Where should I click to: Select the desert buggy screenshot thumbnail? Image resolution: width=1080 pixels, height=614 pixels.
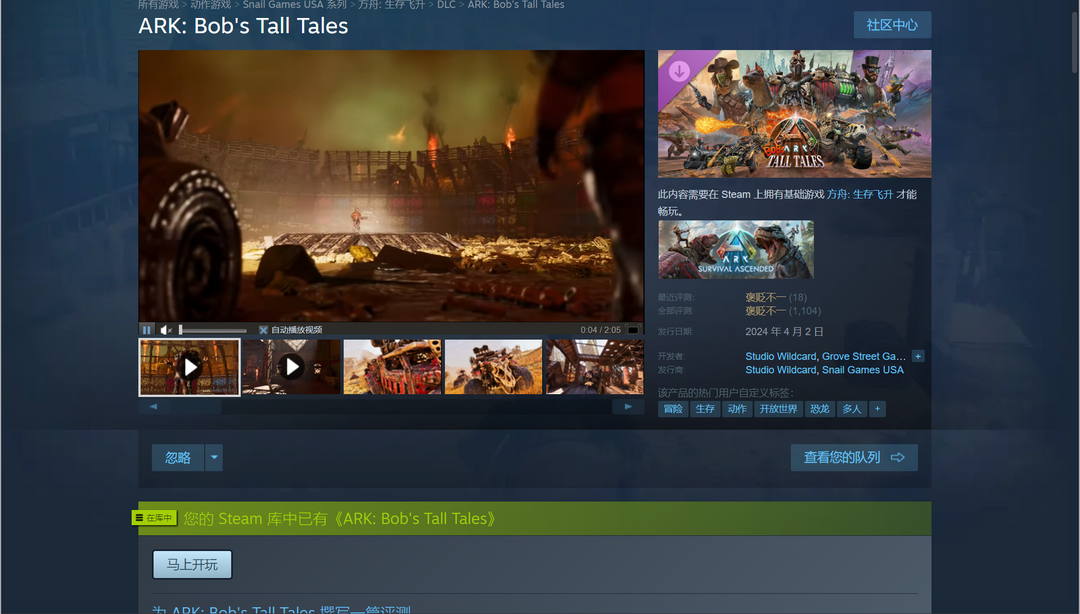[x=493, y=367]
